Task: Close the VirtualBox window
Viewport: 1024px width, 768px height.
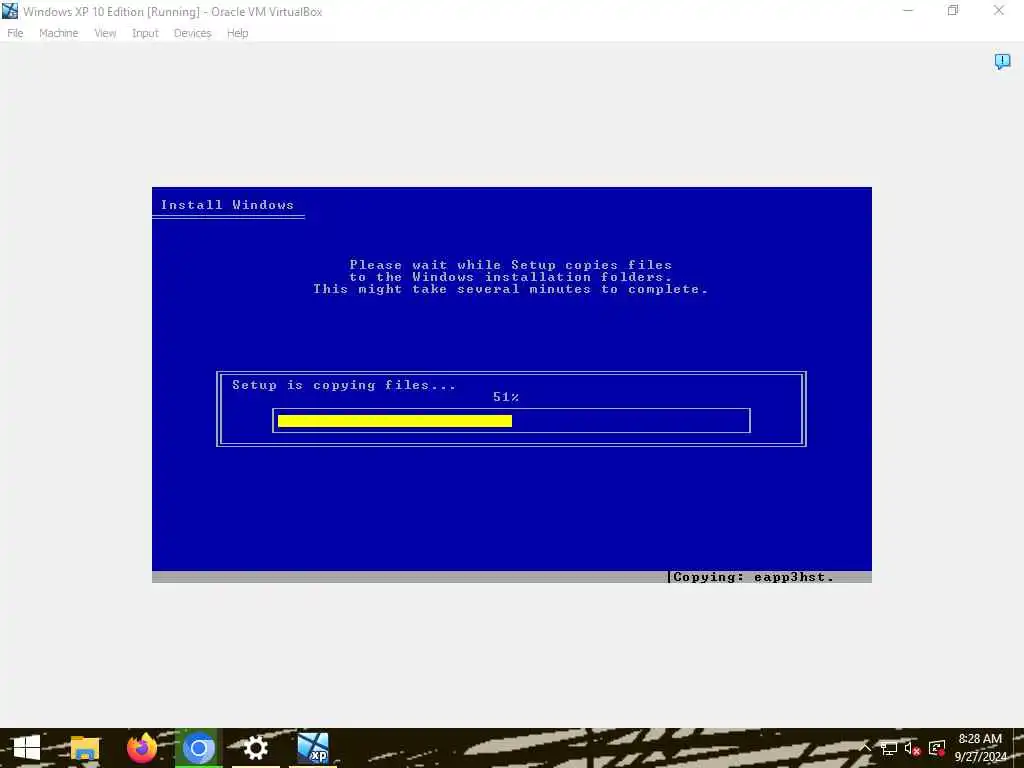Action: (999, 11)
